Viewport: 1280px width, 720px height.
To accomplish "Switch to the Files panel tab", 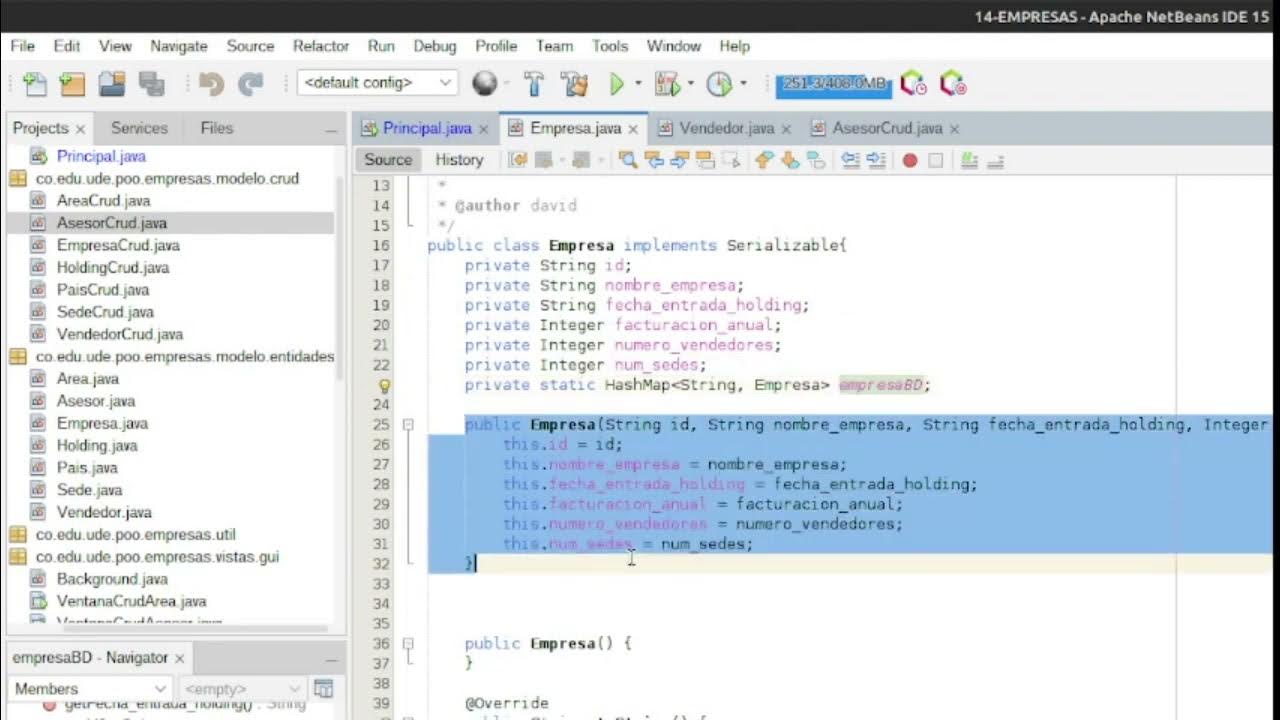I will click(216, 128).
